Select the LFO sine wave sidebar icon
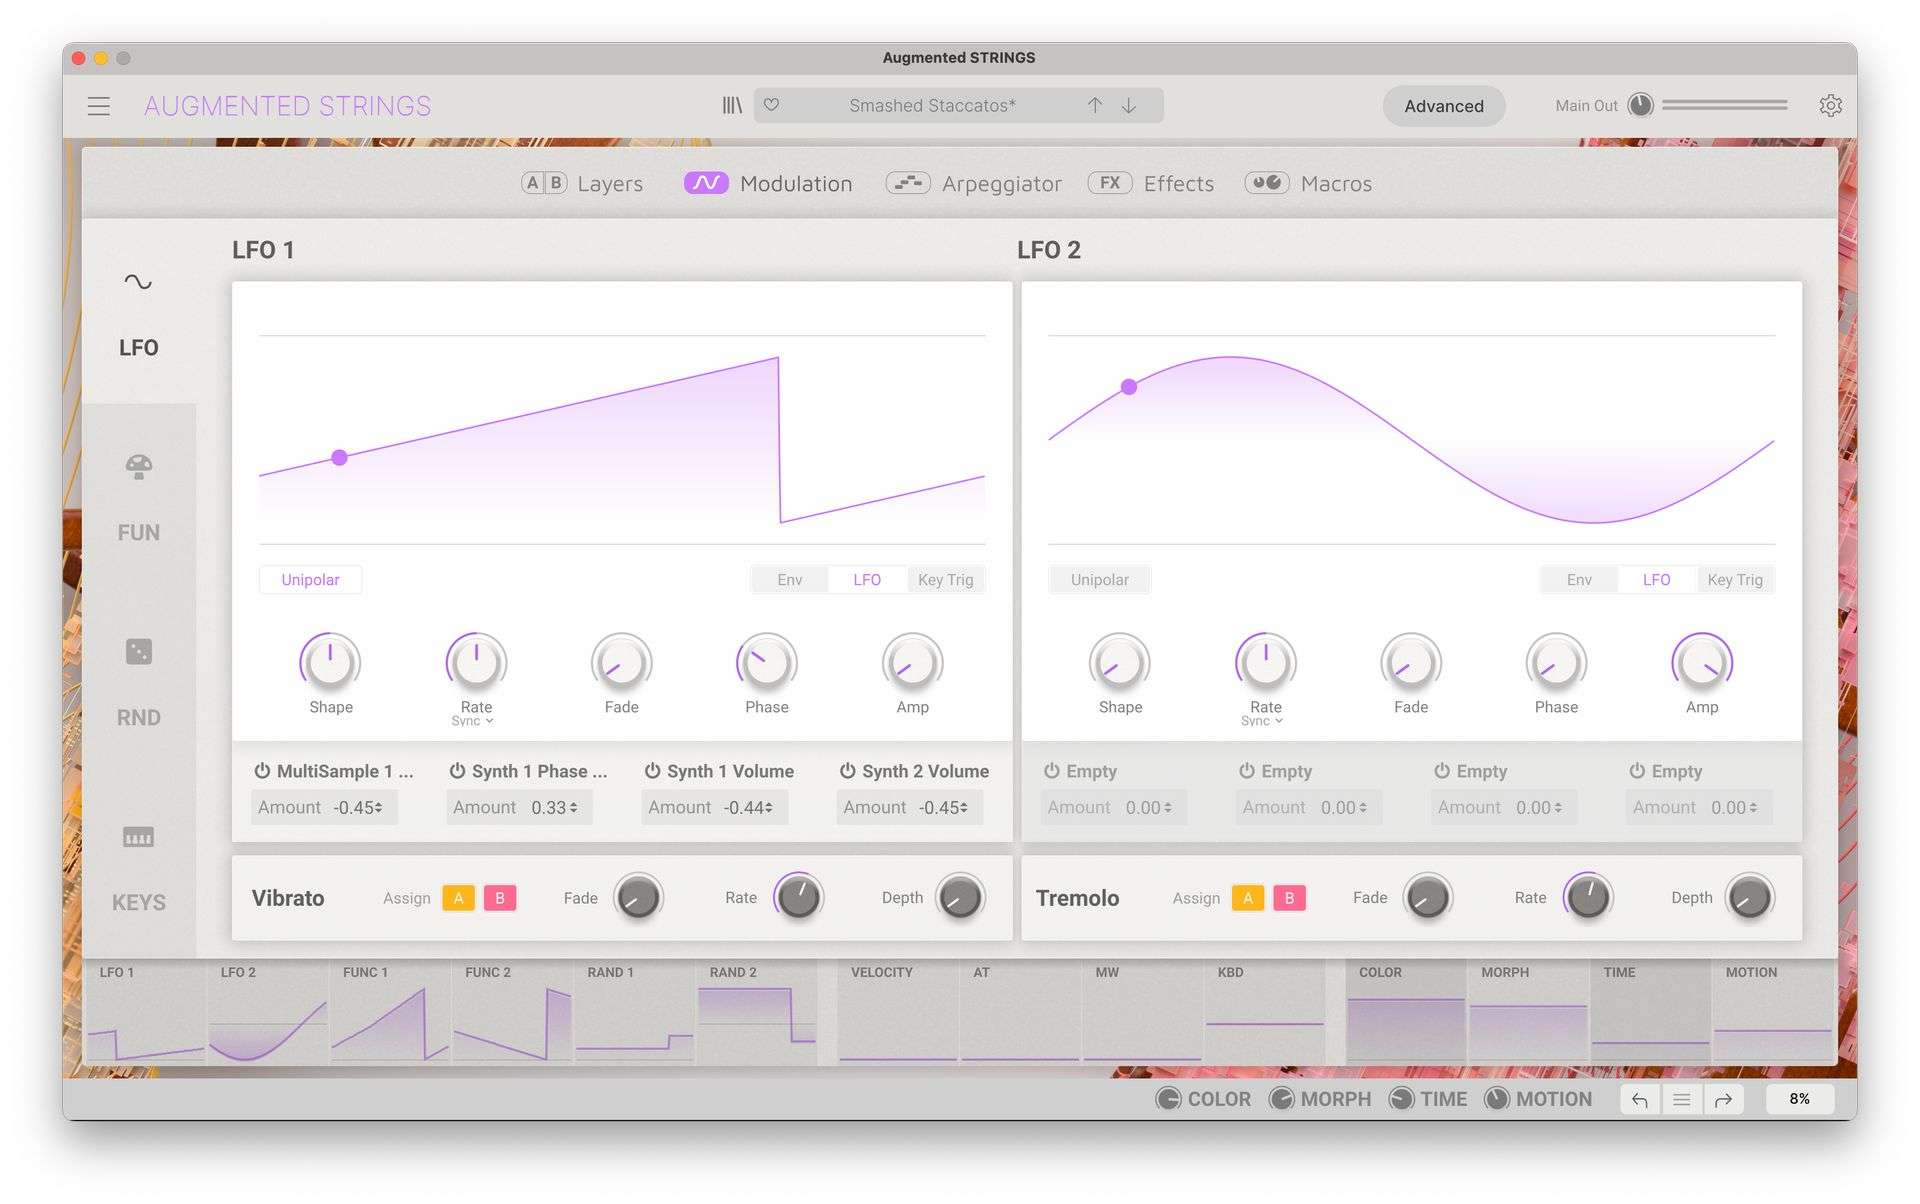The height and width of the screenshot is (1204, 1920). point(138,281)
